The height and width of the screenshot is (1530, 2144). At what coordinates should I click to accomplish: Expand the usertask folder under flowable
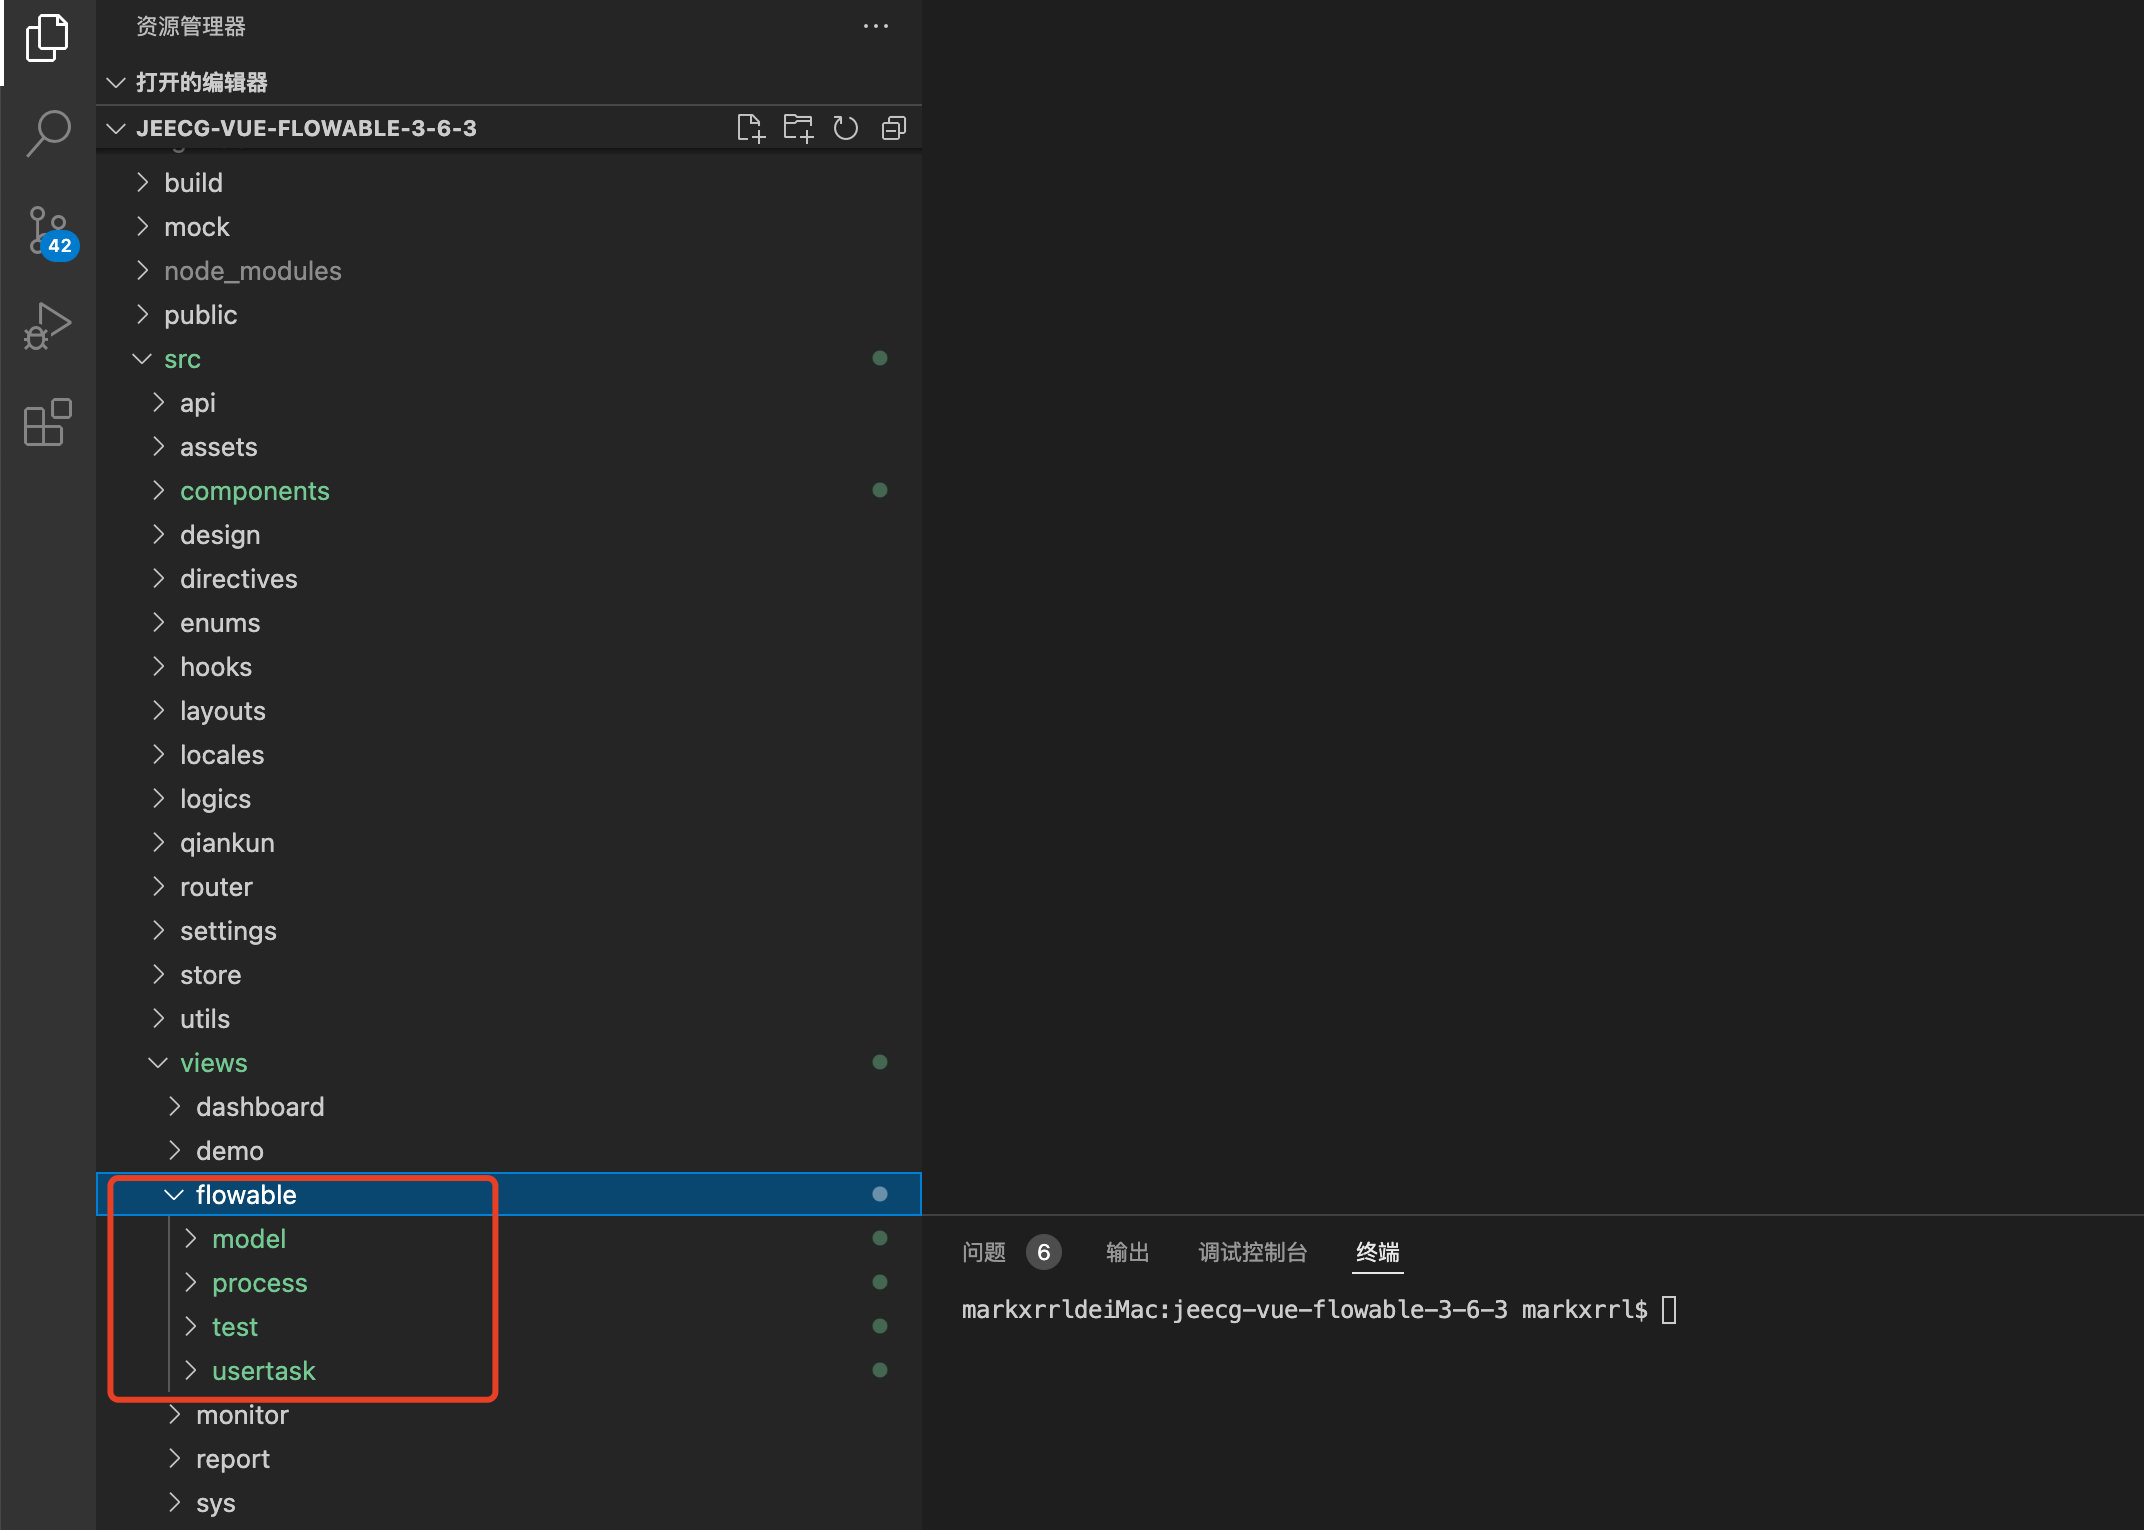[508, 1371]
